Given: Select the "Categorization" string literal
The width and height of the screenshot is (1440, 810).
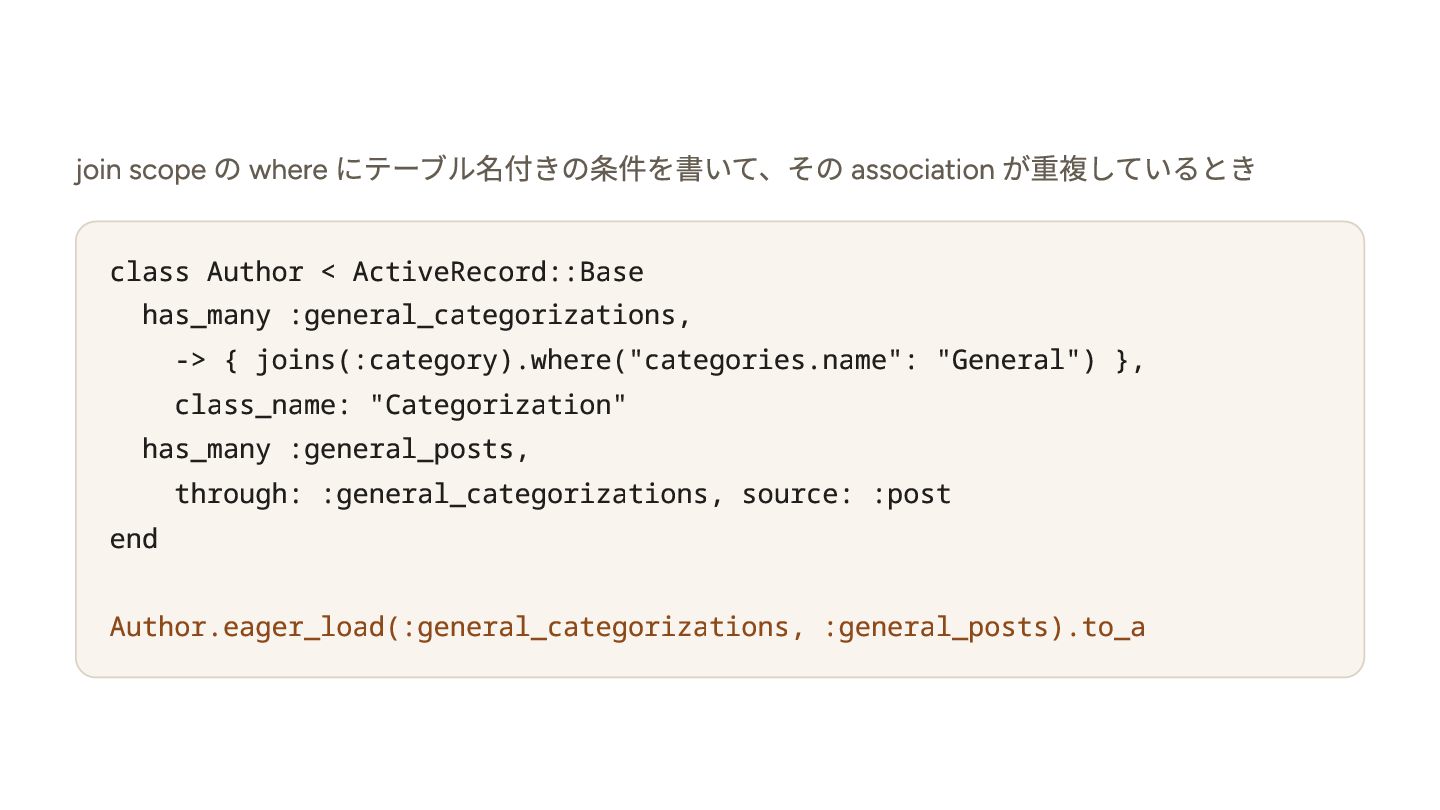Looking at the screenshot, I should pos(506,405).
